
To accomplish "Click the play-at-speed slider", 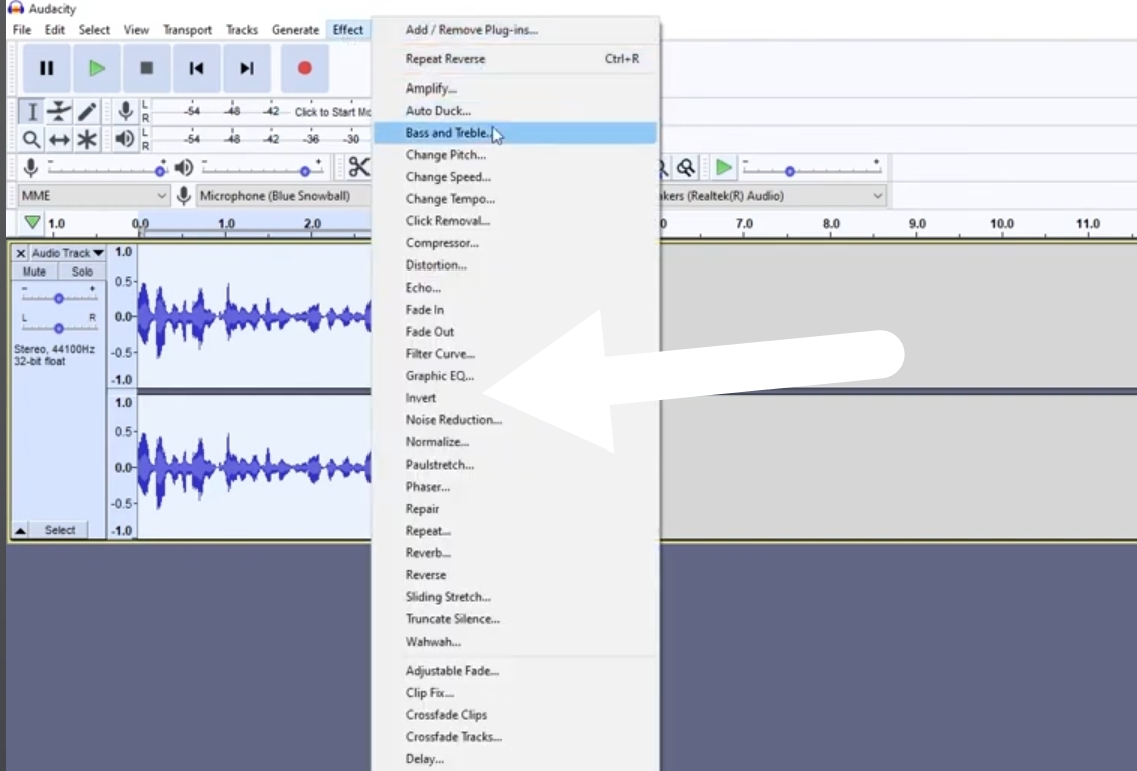I will (812, 170).
